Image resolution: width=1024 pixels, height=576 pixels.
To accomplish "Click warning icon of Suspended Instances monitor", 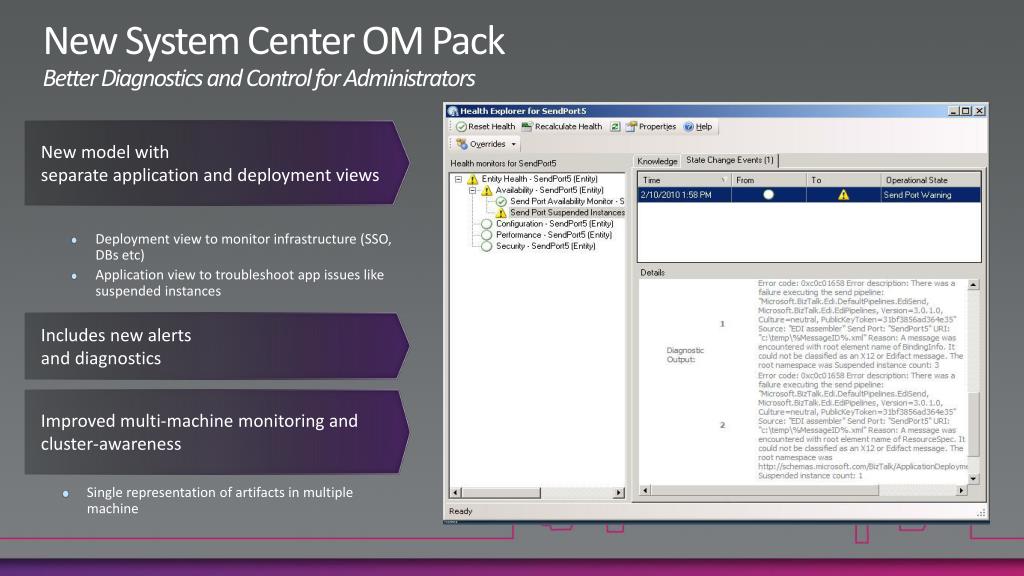I will click(x=501, y=213).
